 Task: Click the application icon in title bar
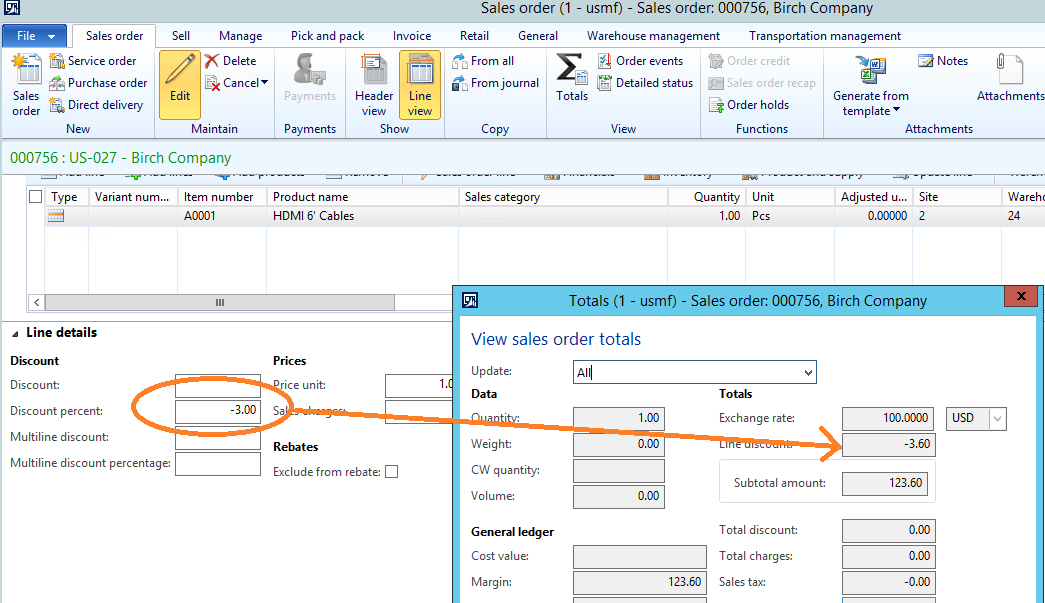tap(11, 8)
